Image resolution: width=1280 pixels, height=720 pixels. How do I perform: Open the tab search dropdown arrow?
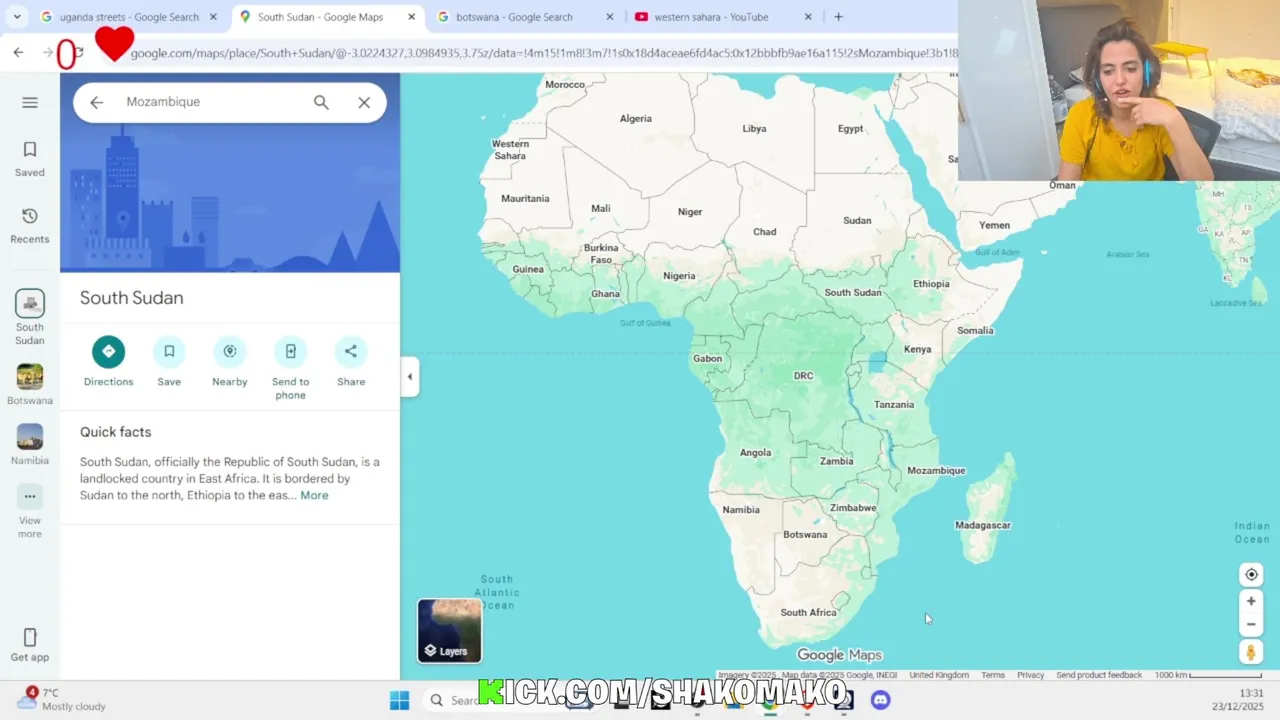[x=17, y=17]
